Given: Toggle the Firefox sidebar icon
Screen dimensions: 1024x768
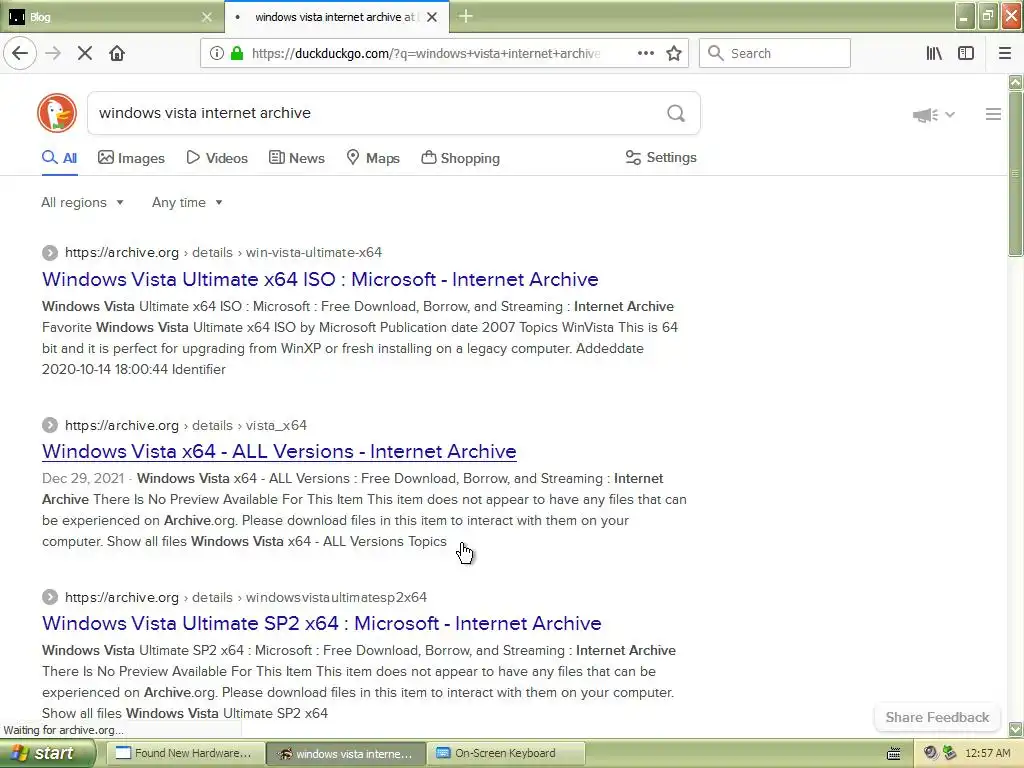Looking at the screenshot, I should click(966, 54).
